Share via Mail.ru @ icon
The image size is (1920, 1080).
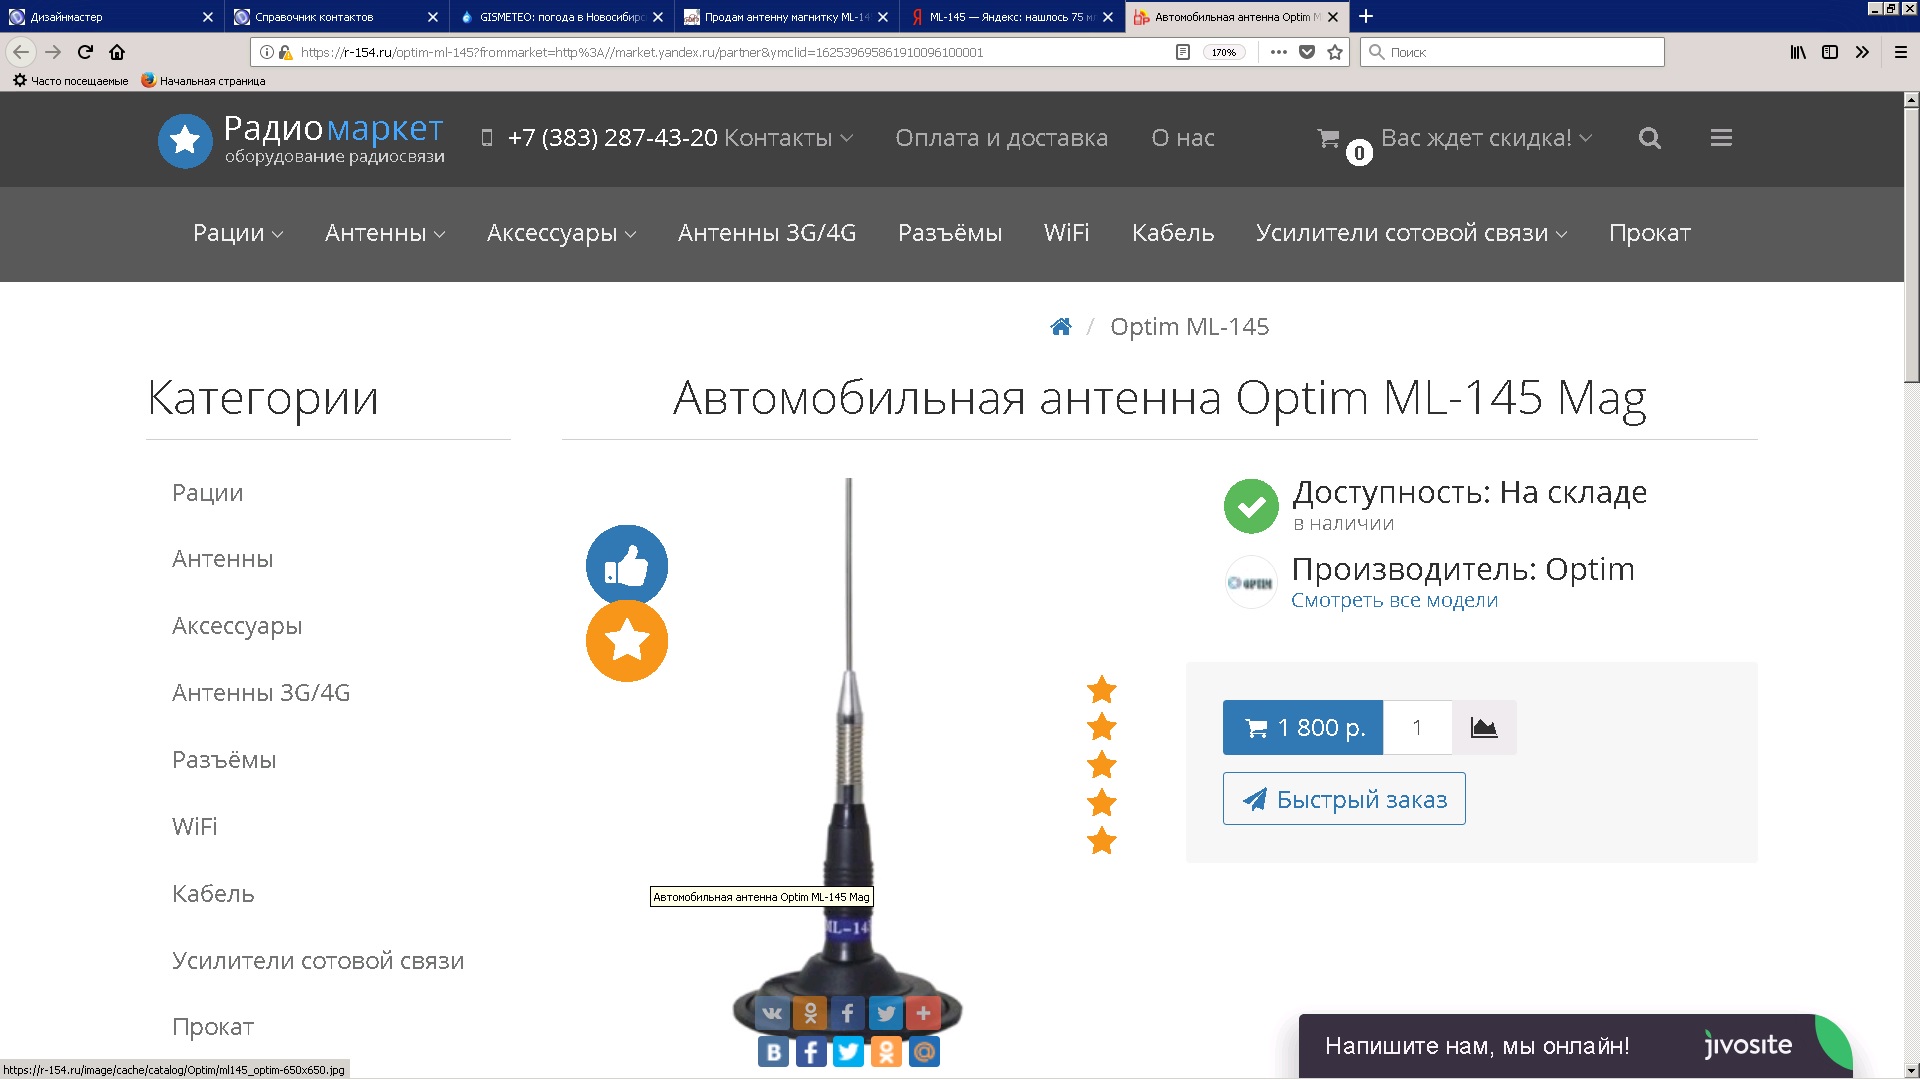925,1052
